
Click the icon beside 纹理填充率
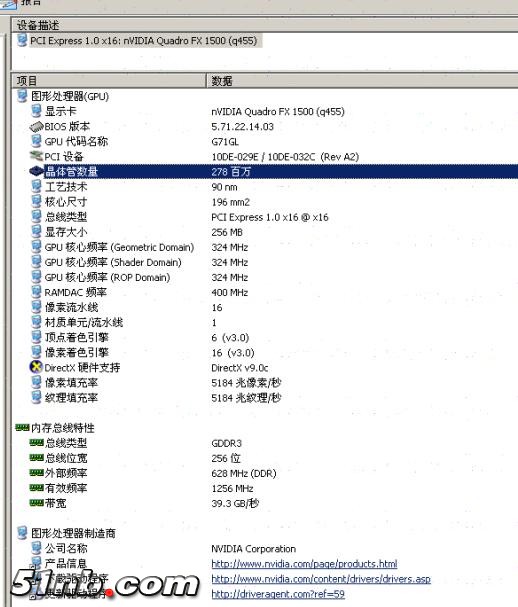click(36, 398)
